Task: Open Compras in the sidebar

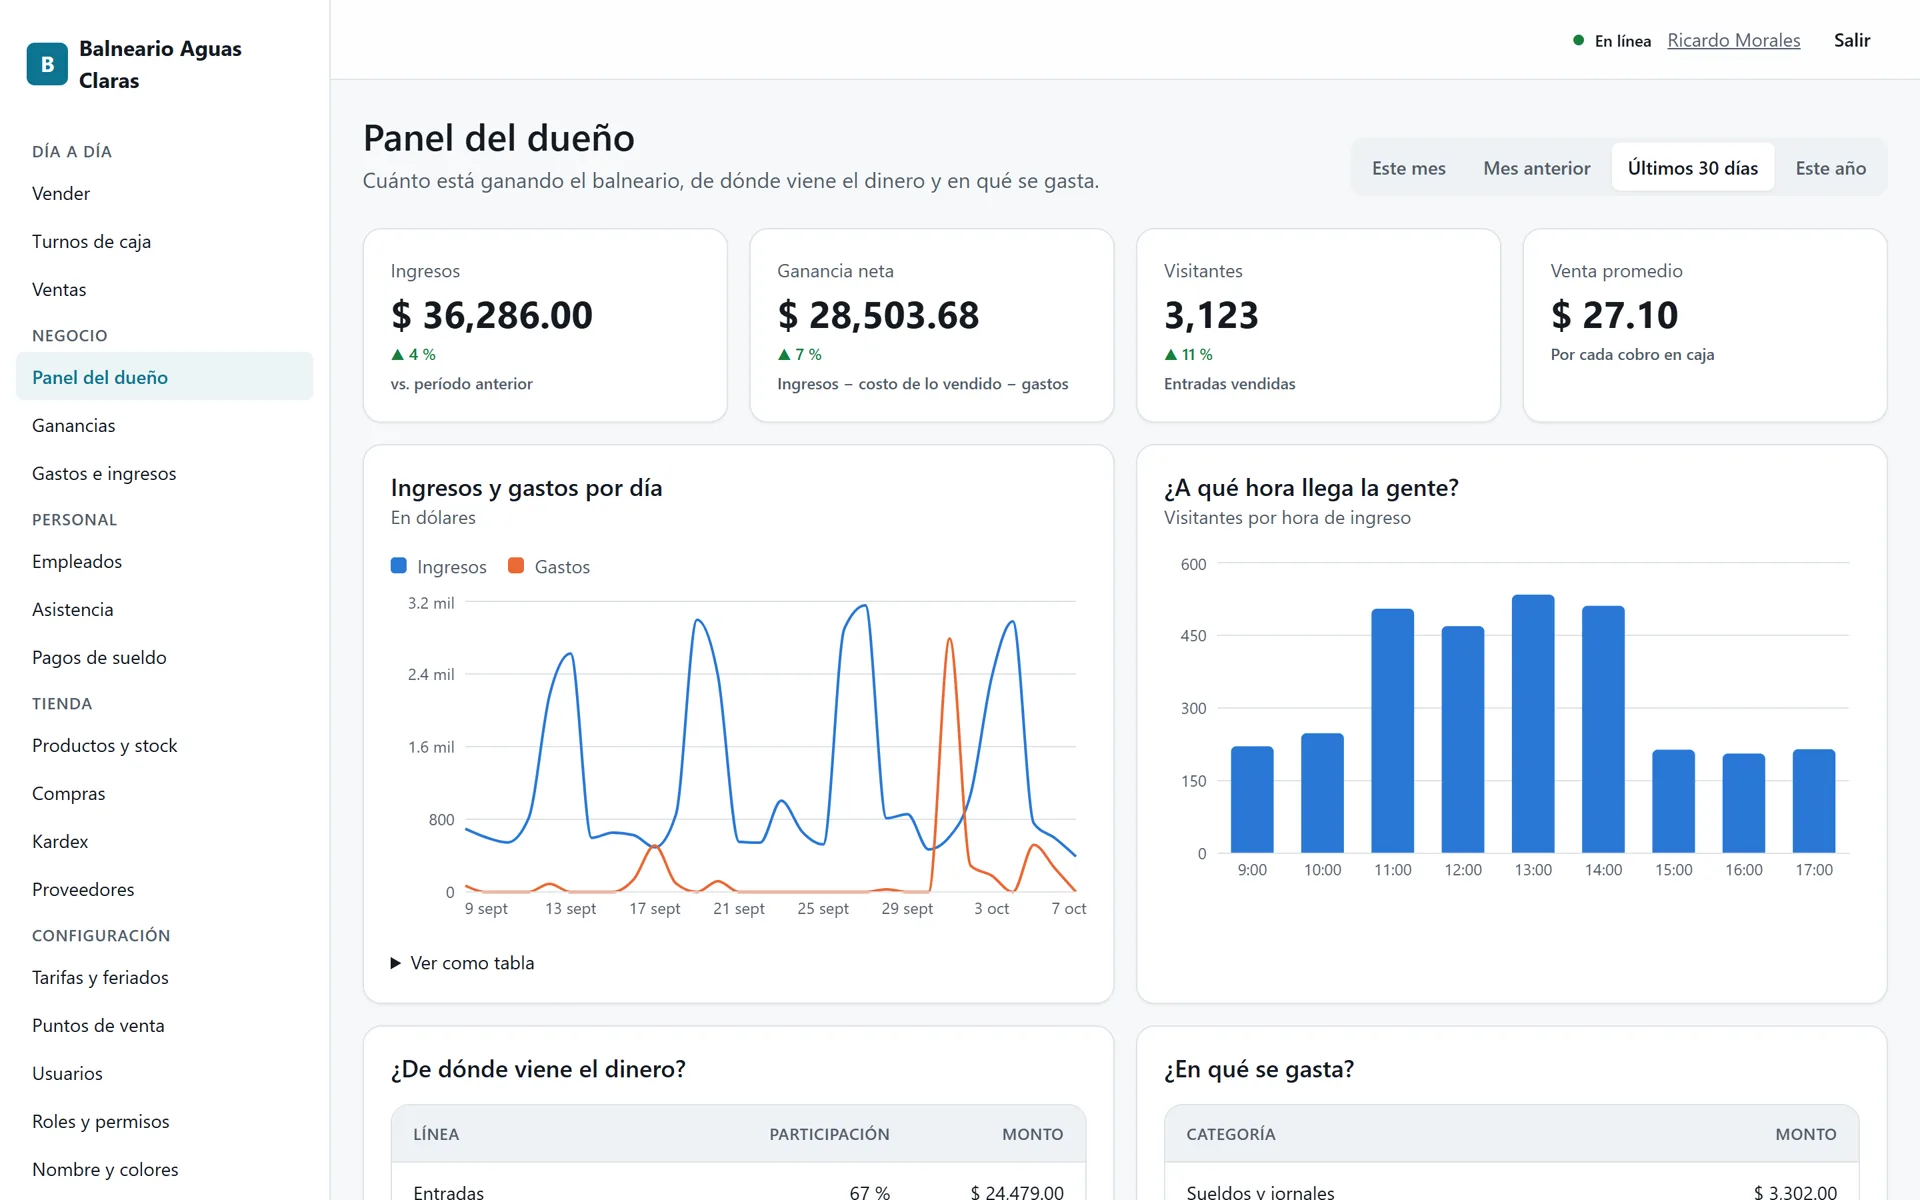Action: (x=164, y=793)
